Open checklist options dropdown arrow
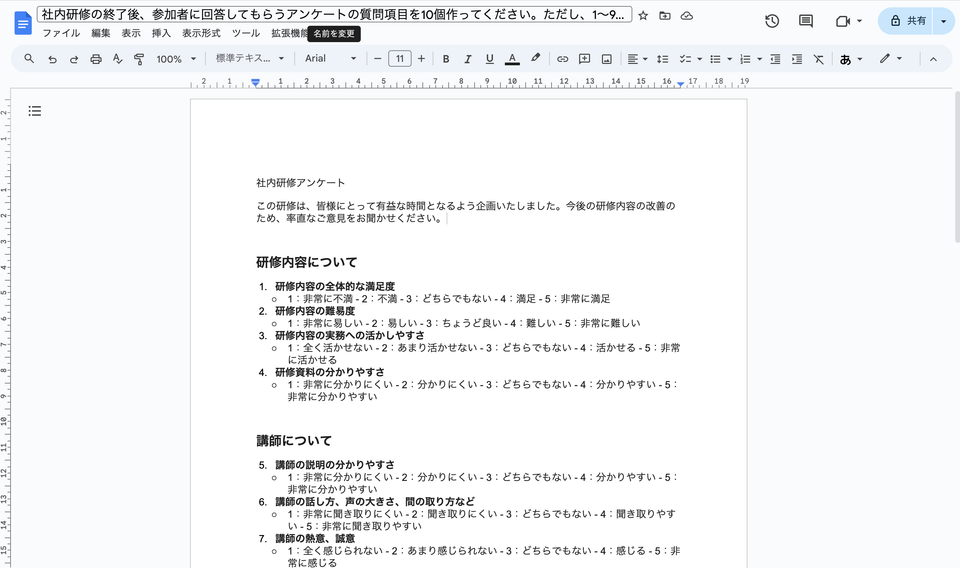 (699, 59)
